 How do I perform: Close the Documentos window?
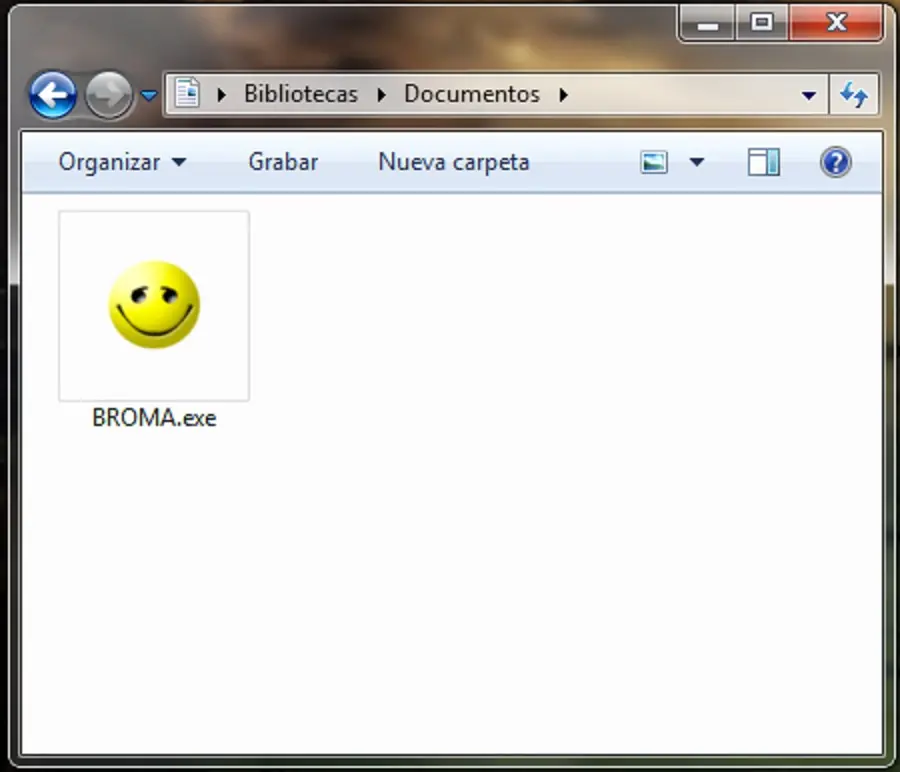(836, 24)
